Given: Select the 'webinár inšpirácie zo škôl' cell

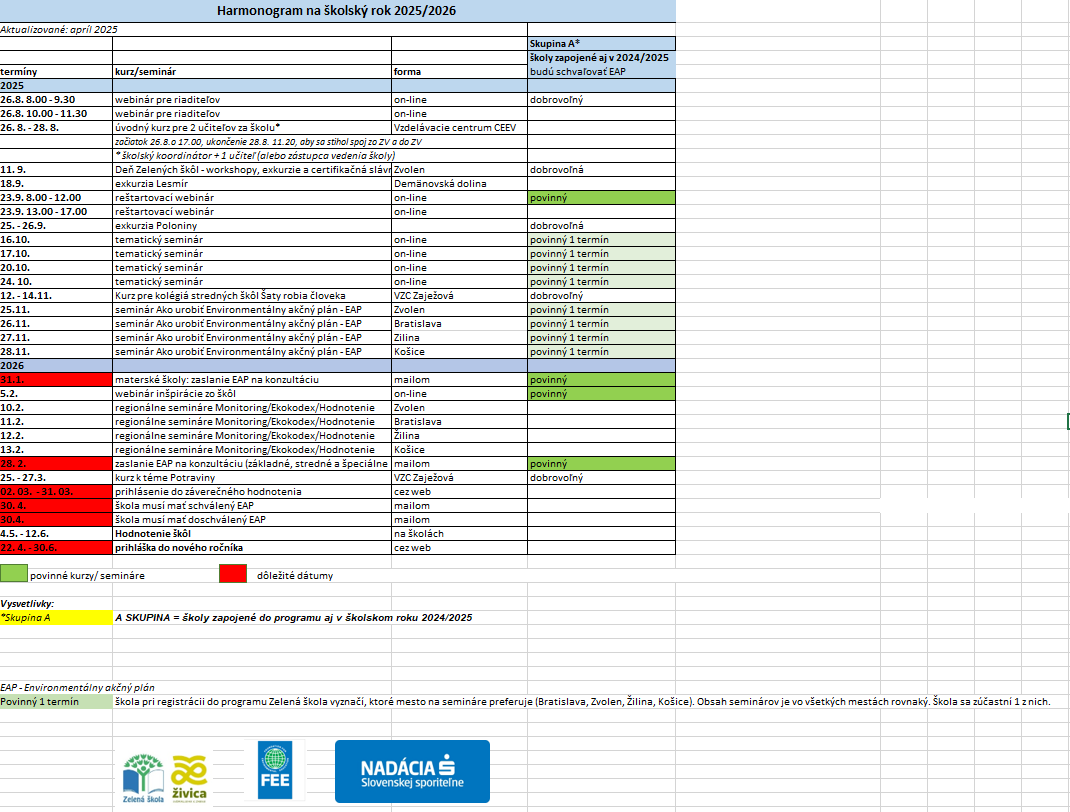Looking at the screenshot, I should point(252,394).
